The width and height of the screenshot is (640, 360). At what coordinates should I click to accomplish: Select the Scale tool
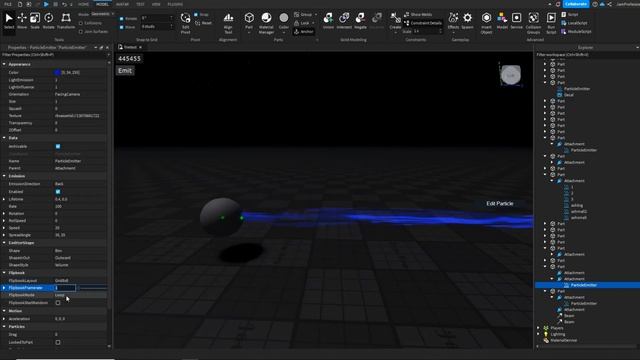pos(35,21)
